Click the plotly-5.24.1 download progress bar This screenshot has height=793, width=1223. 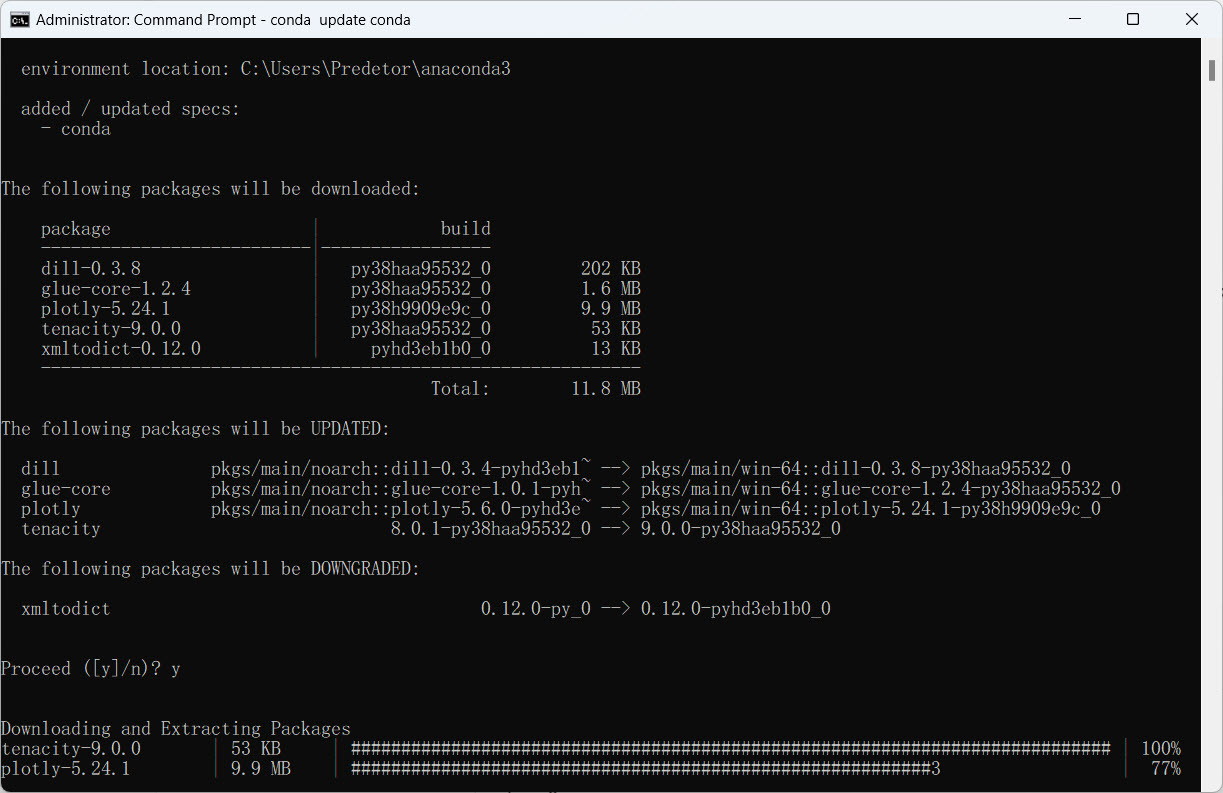coord(646,769)
